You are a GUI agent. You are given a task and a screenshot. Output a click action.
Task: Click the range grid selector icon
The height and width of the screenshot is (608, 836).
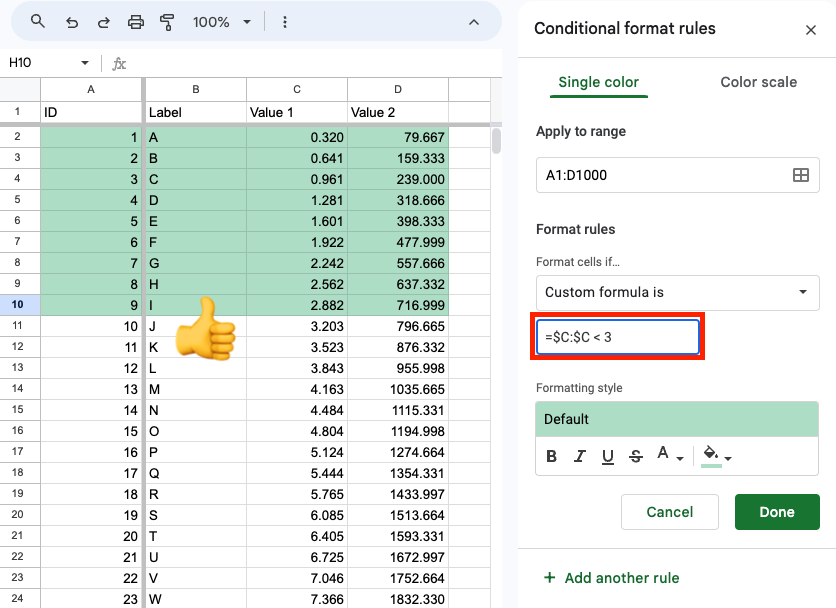coord(801,174)
